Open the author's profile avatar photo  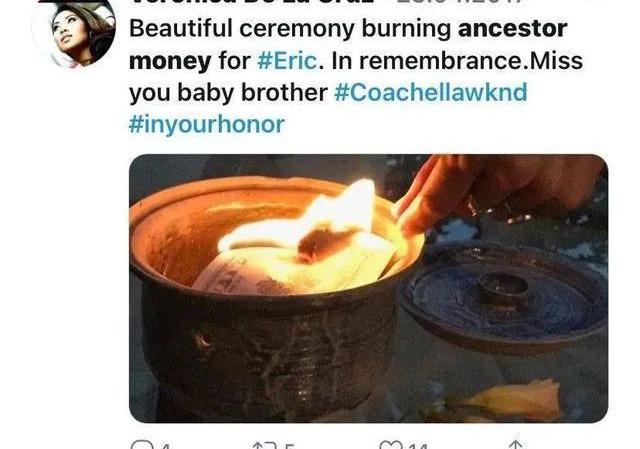pos(74,34)
